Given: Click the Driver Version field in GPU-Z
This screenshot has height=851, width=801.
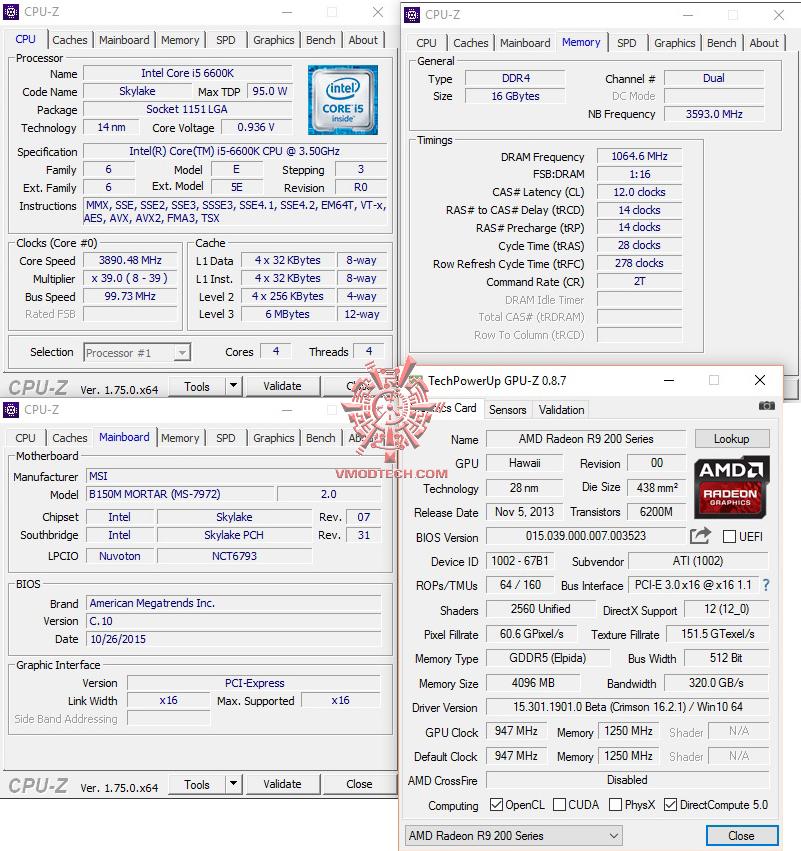Looking at the screenshot, I should [x=627, y=707].
